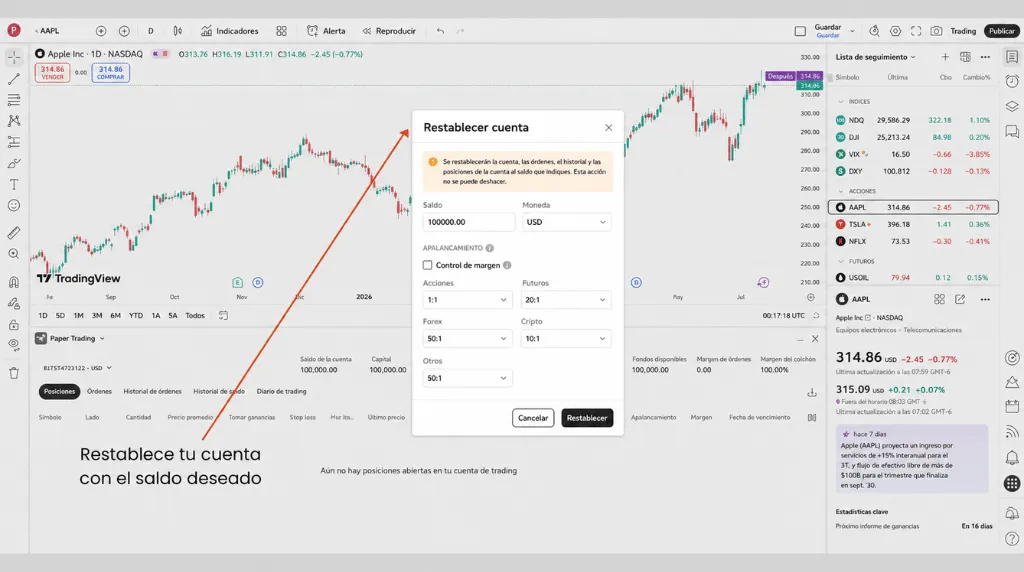1024x572 pixels.
Task: Open the help question mark icon
Action: (x=1012, y=539)
